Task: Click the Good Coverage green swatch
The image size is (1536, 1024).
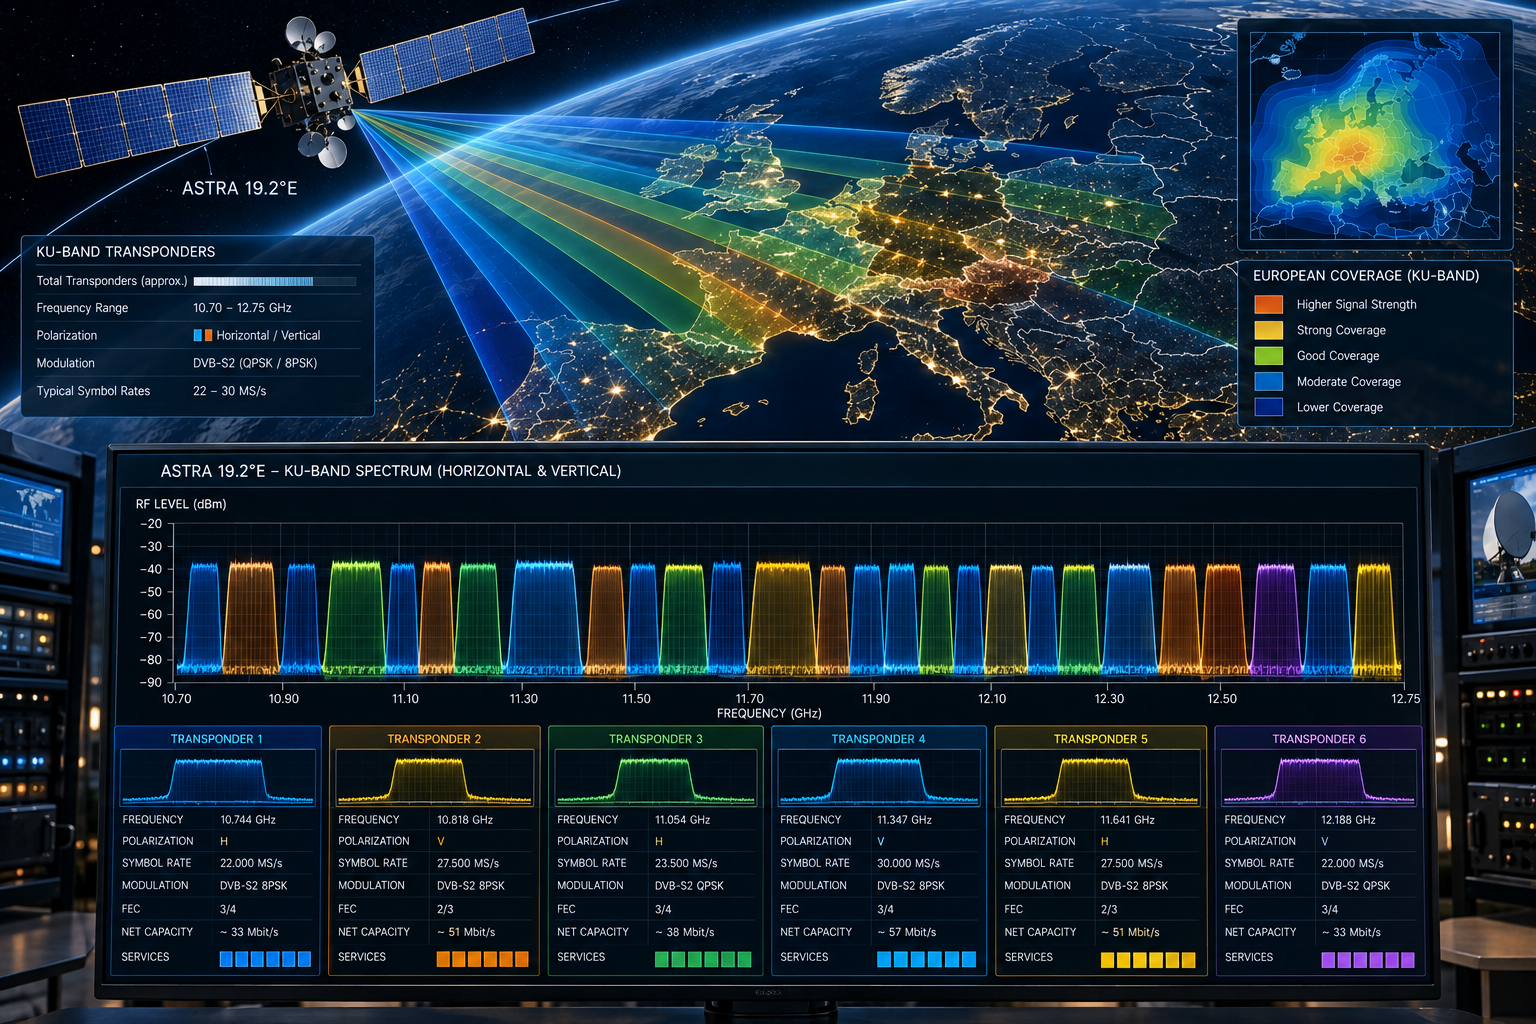Action: (1268, 356)
